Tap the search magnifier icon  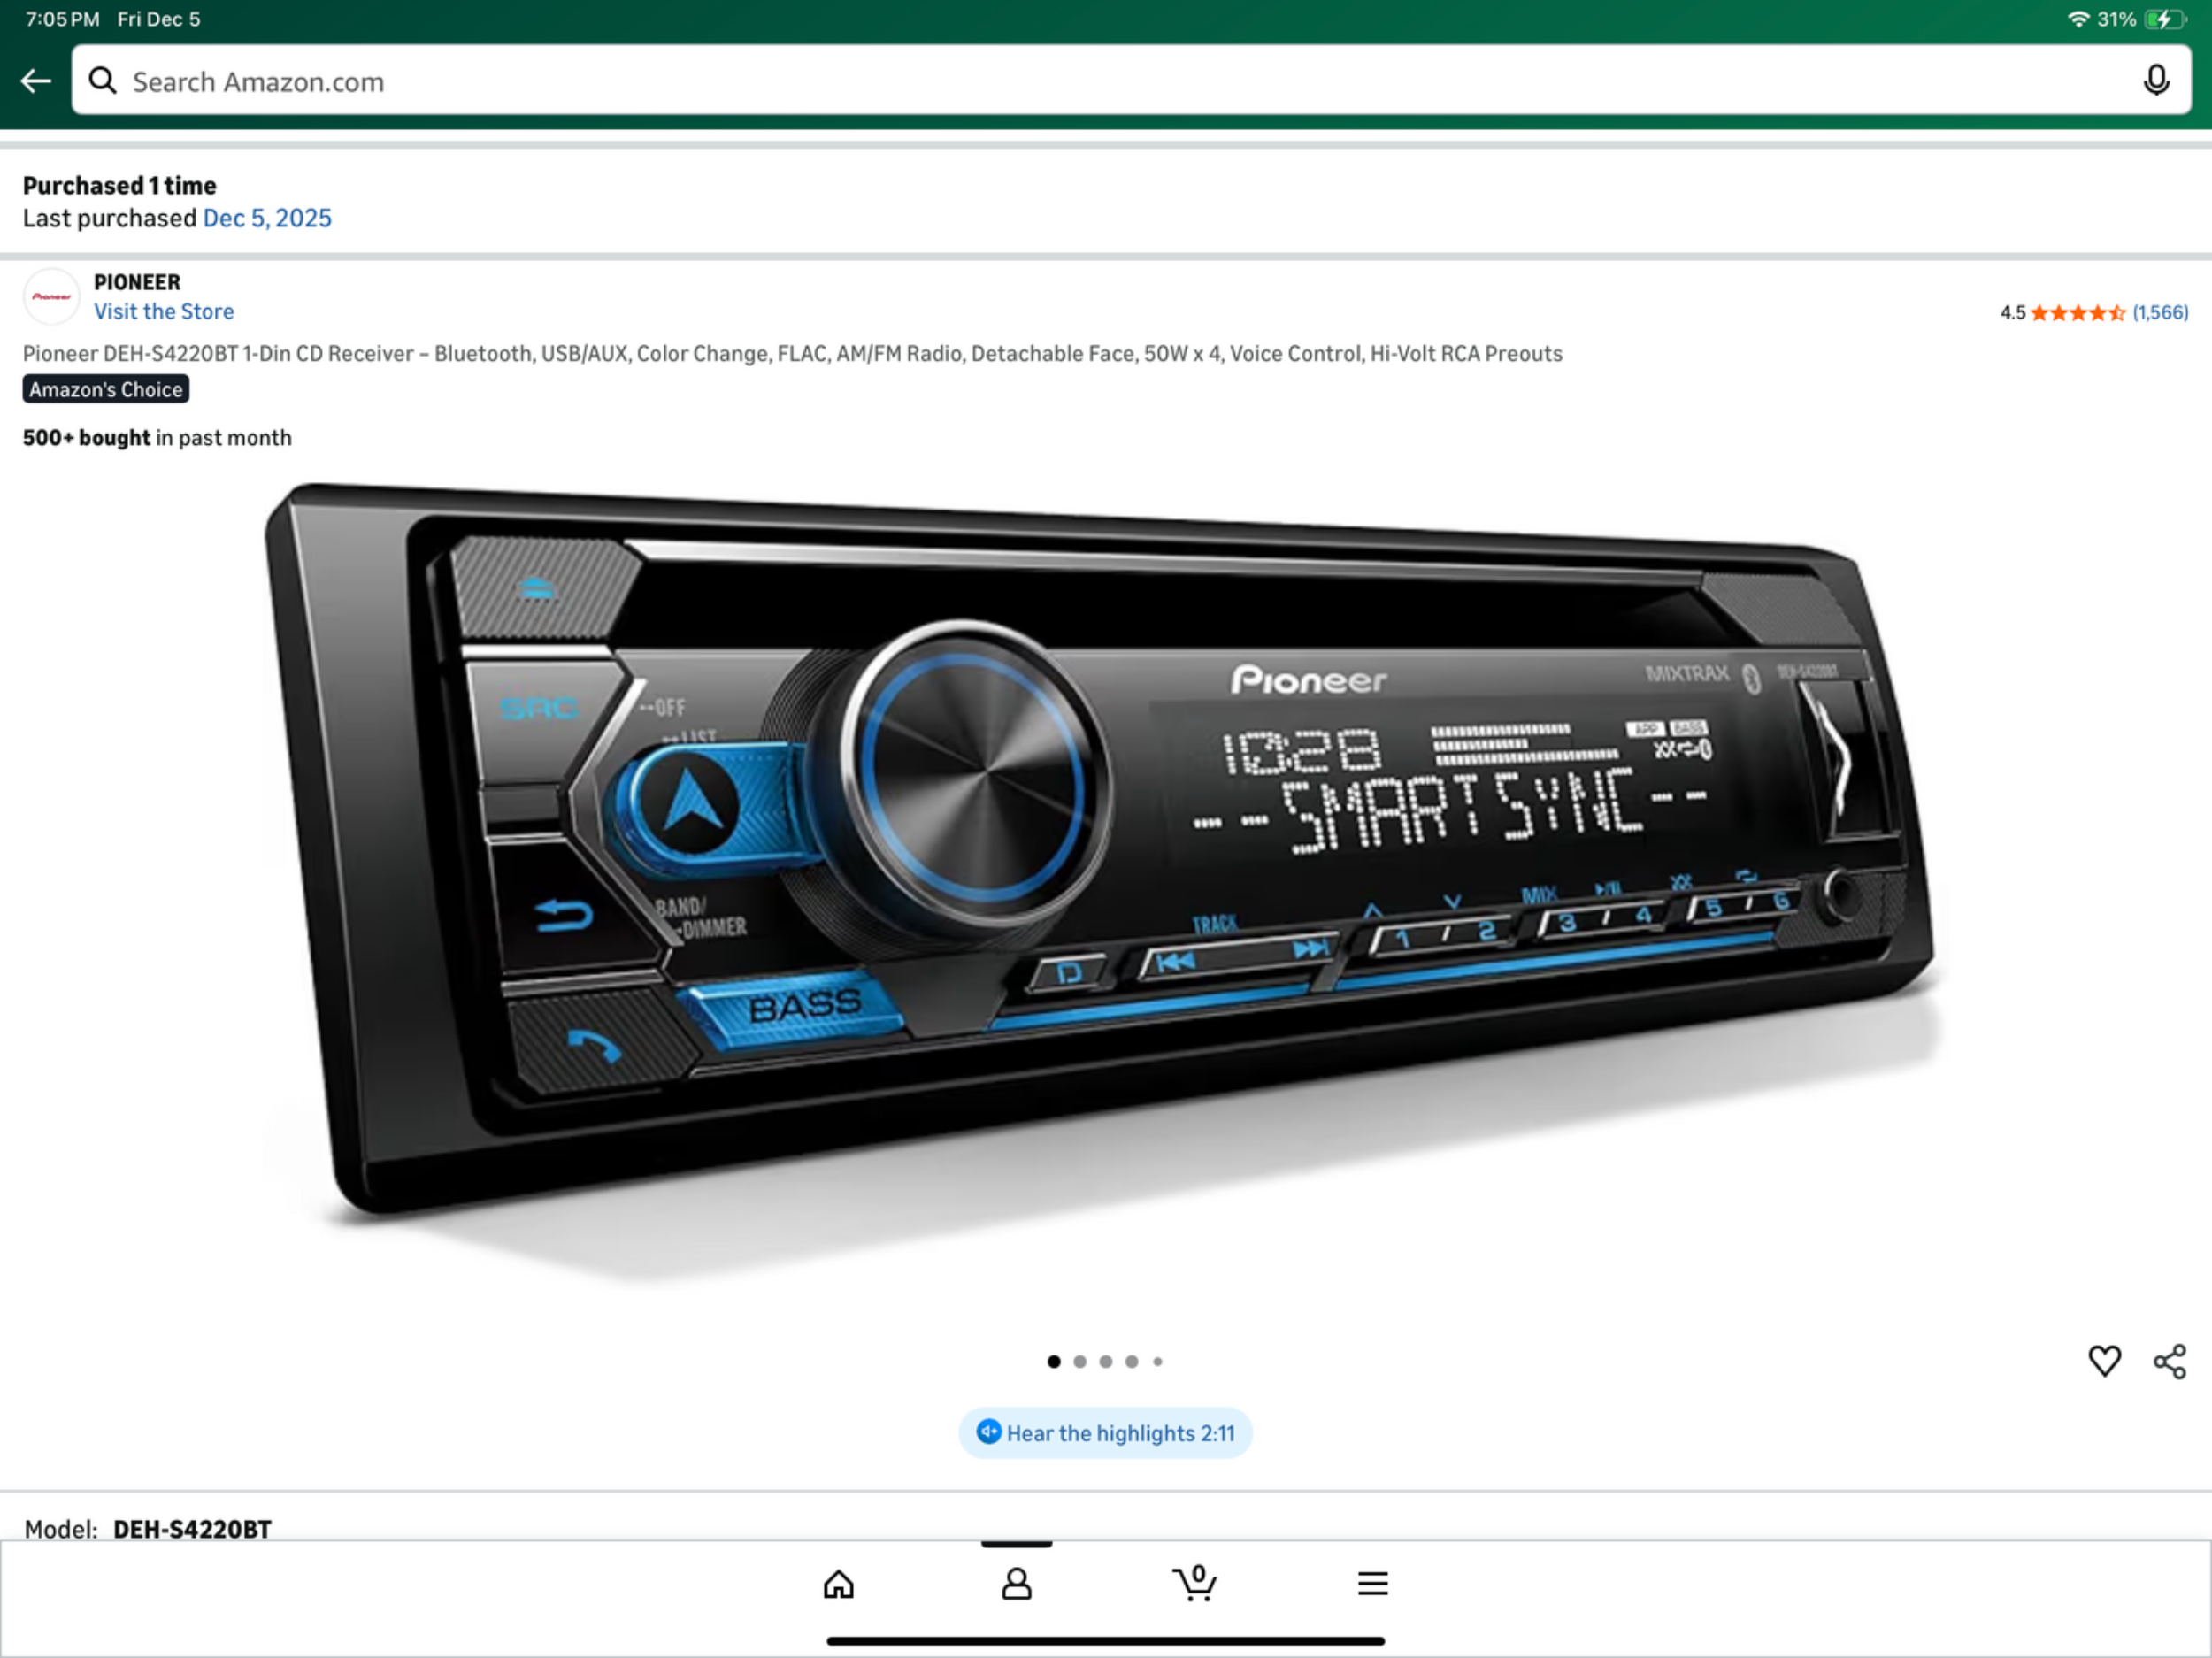(x=102, y=81)
